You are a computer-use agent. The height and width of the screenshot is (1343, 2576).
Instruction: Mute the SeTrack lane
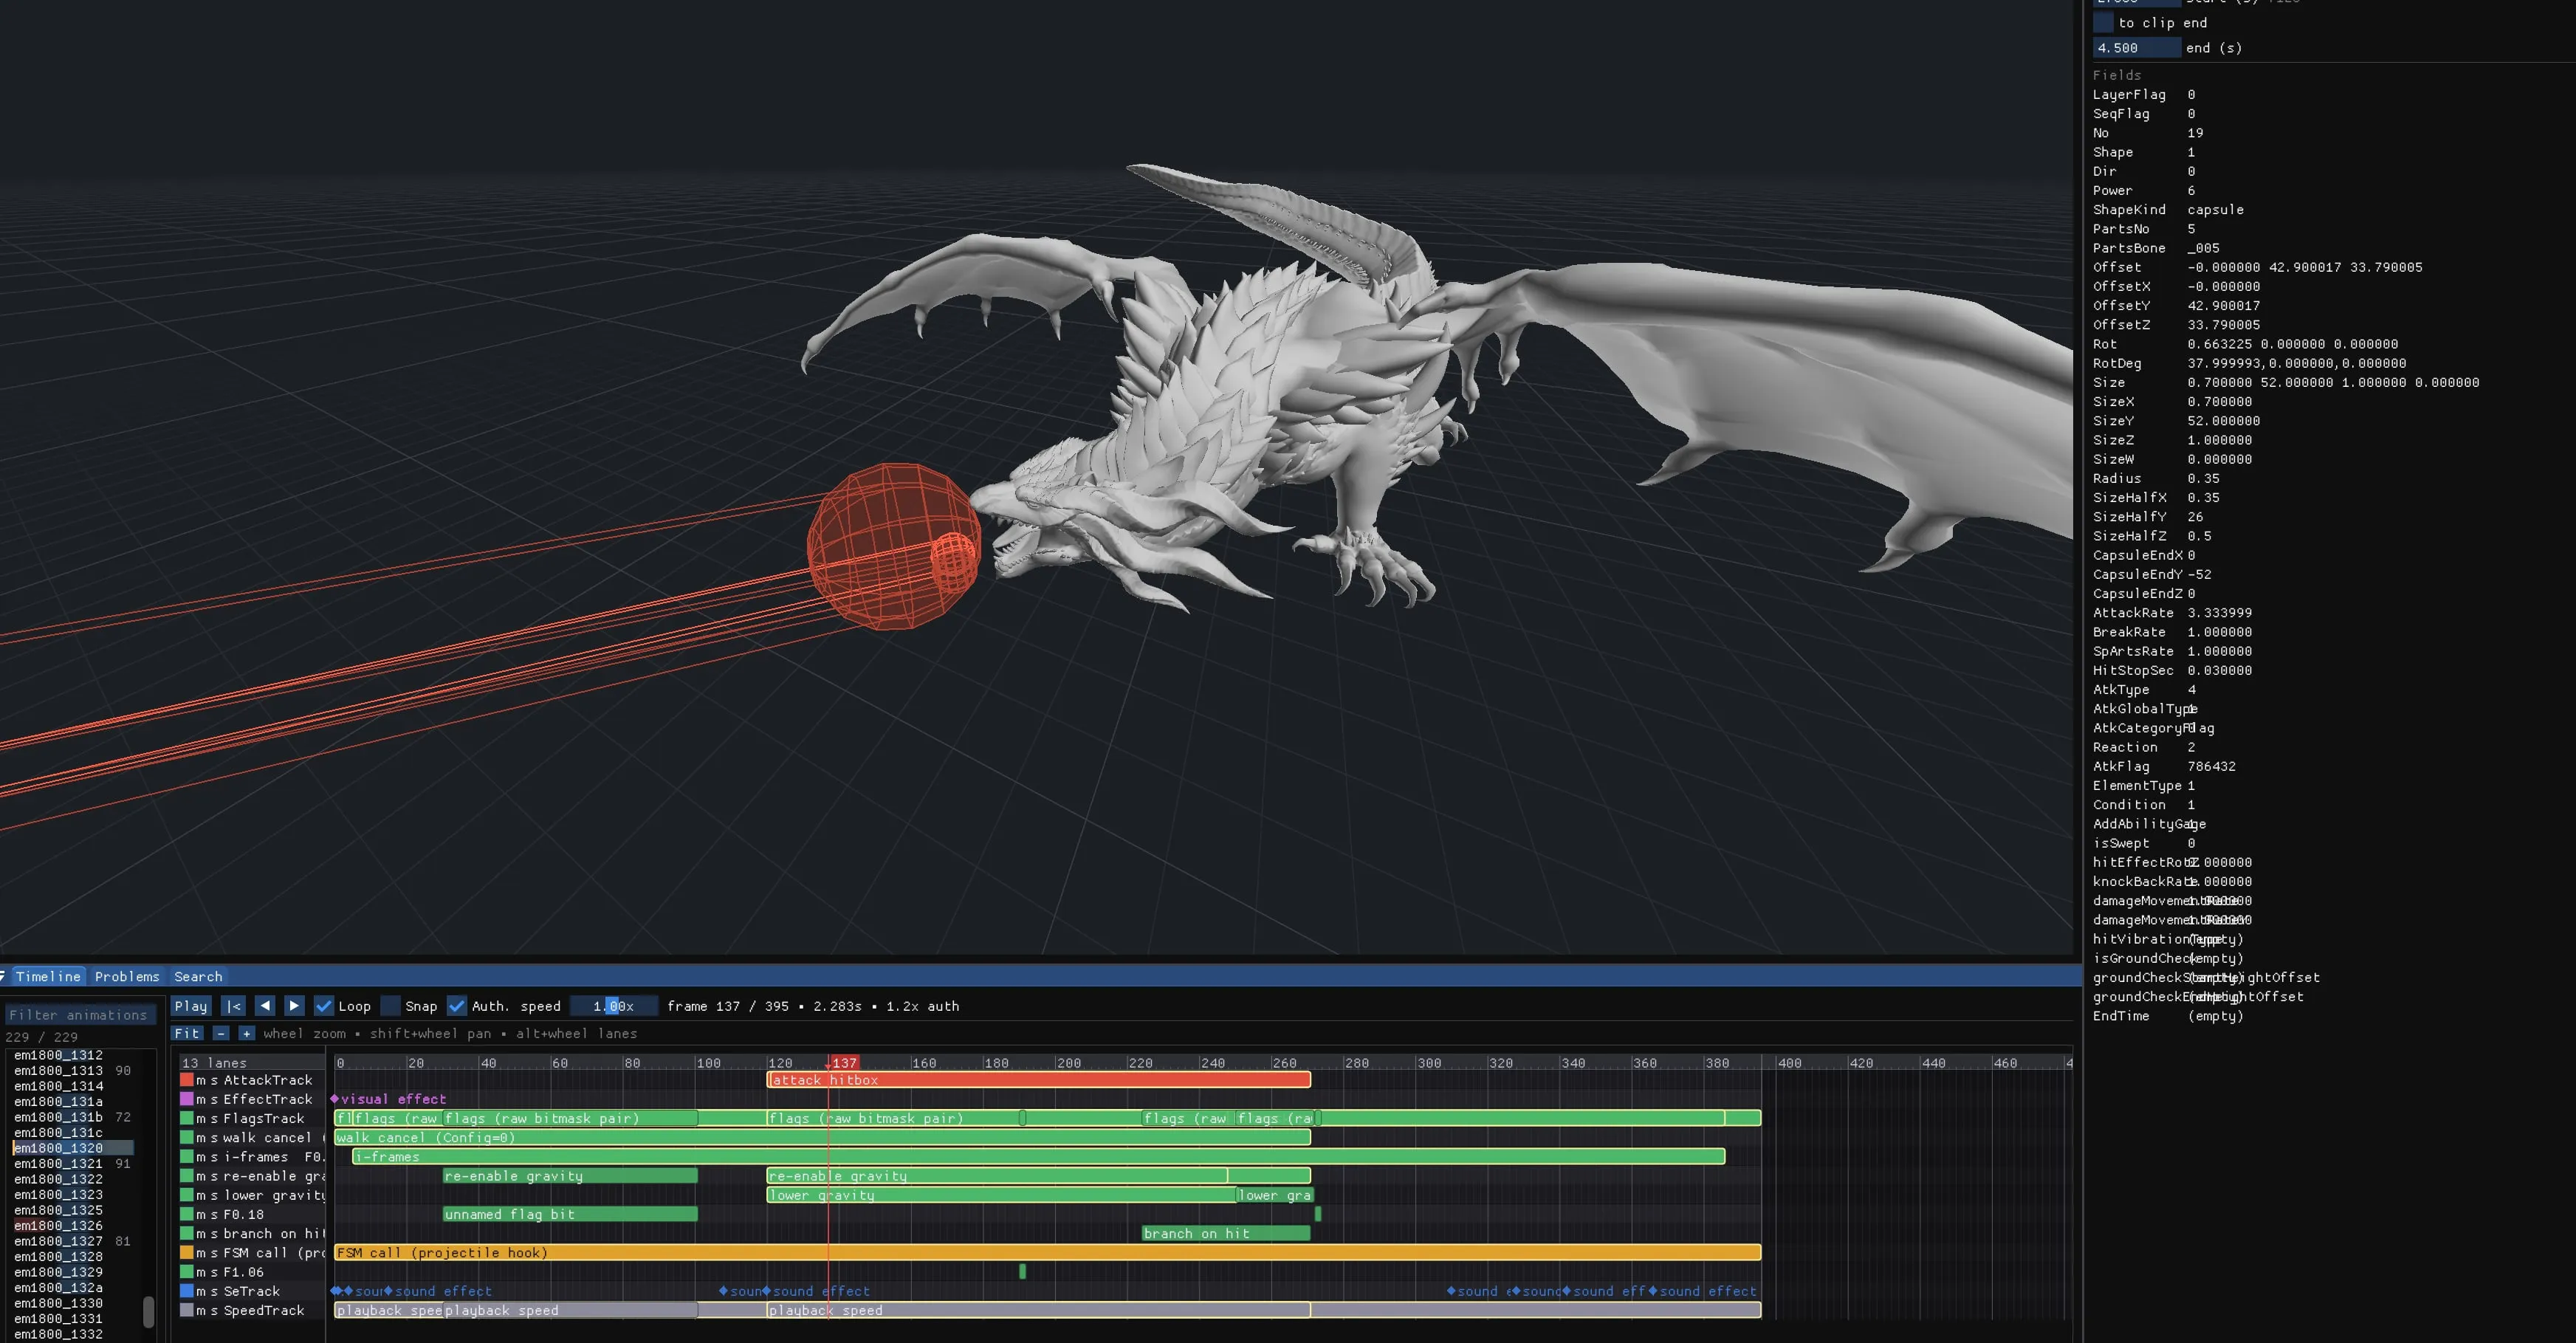[x=201, y=1291]
